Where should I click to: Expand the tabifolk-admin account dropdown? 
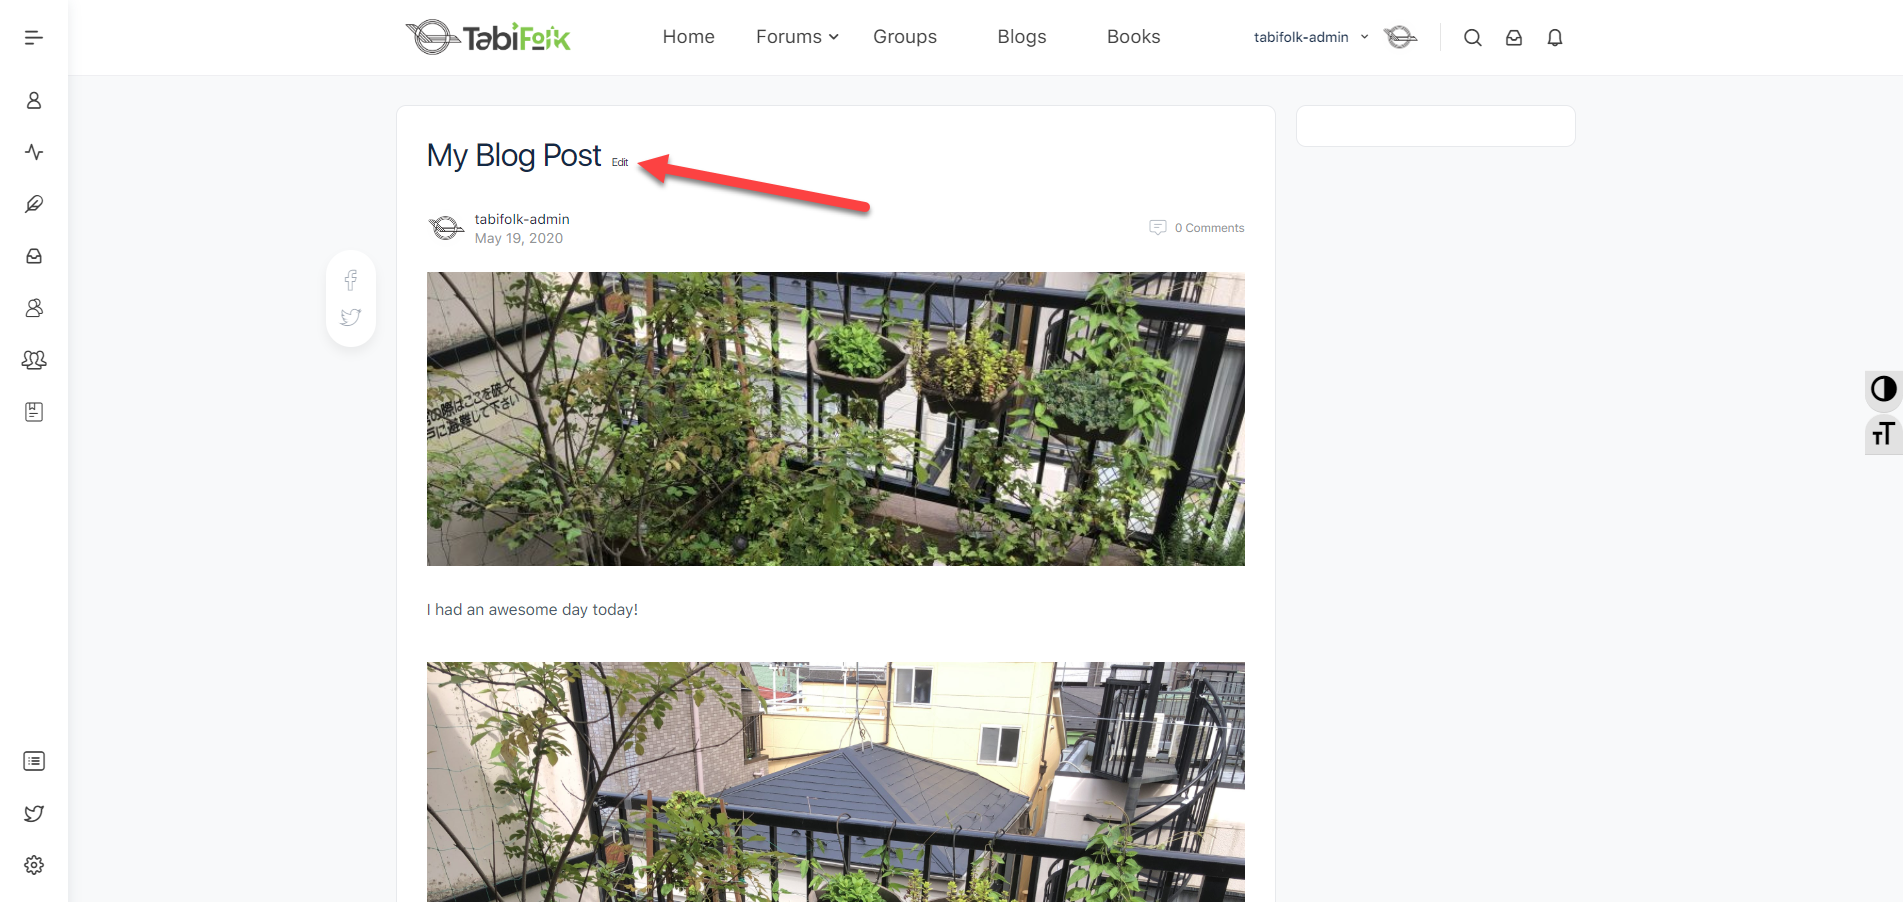click(1311, 37)
